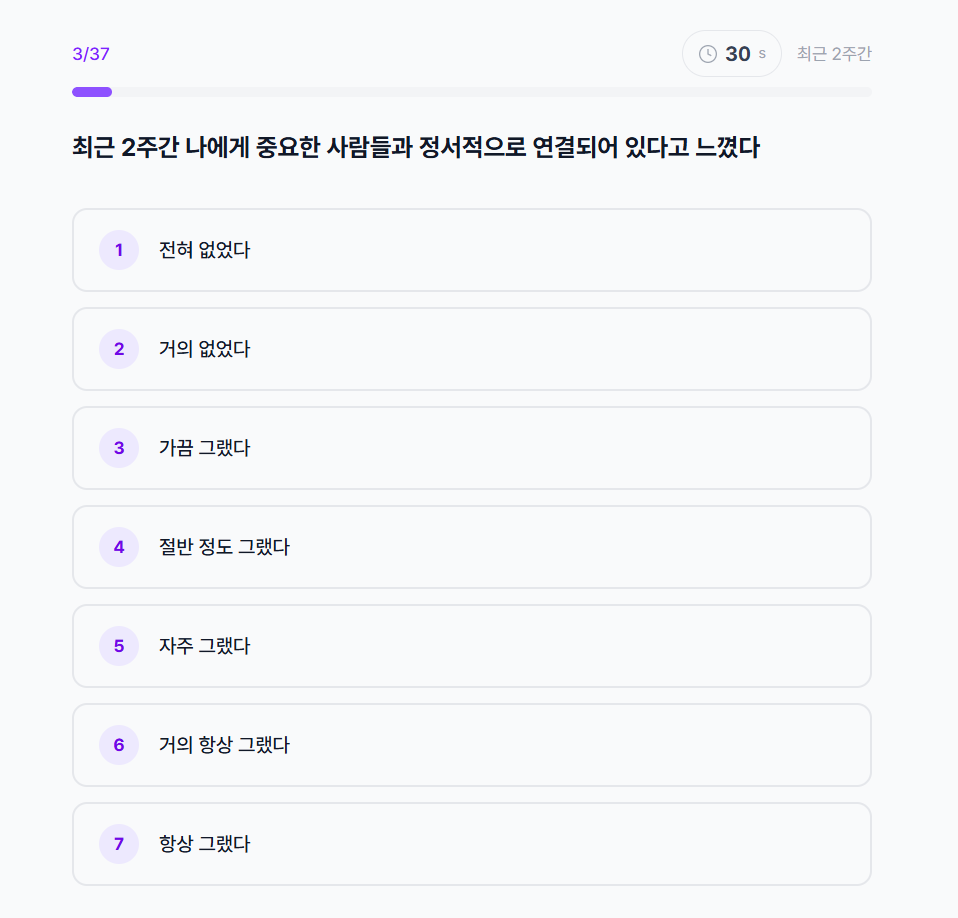Image resolution: width=958 pixels, height=918 pixels.
Task: Select the answer '거의 항상 그랬다'
Action: tap(471, 745)
